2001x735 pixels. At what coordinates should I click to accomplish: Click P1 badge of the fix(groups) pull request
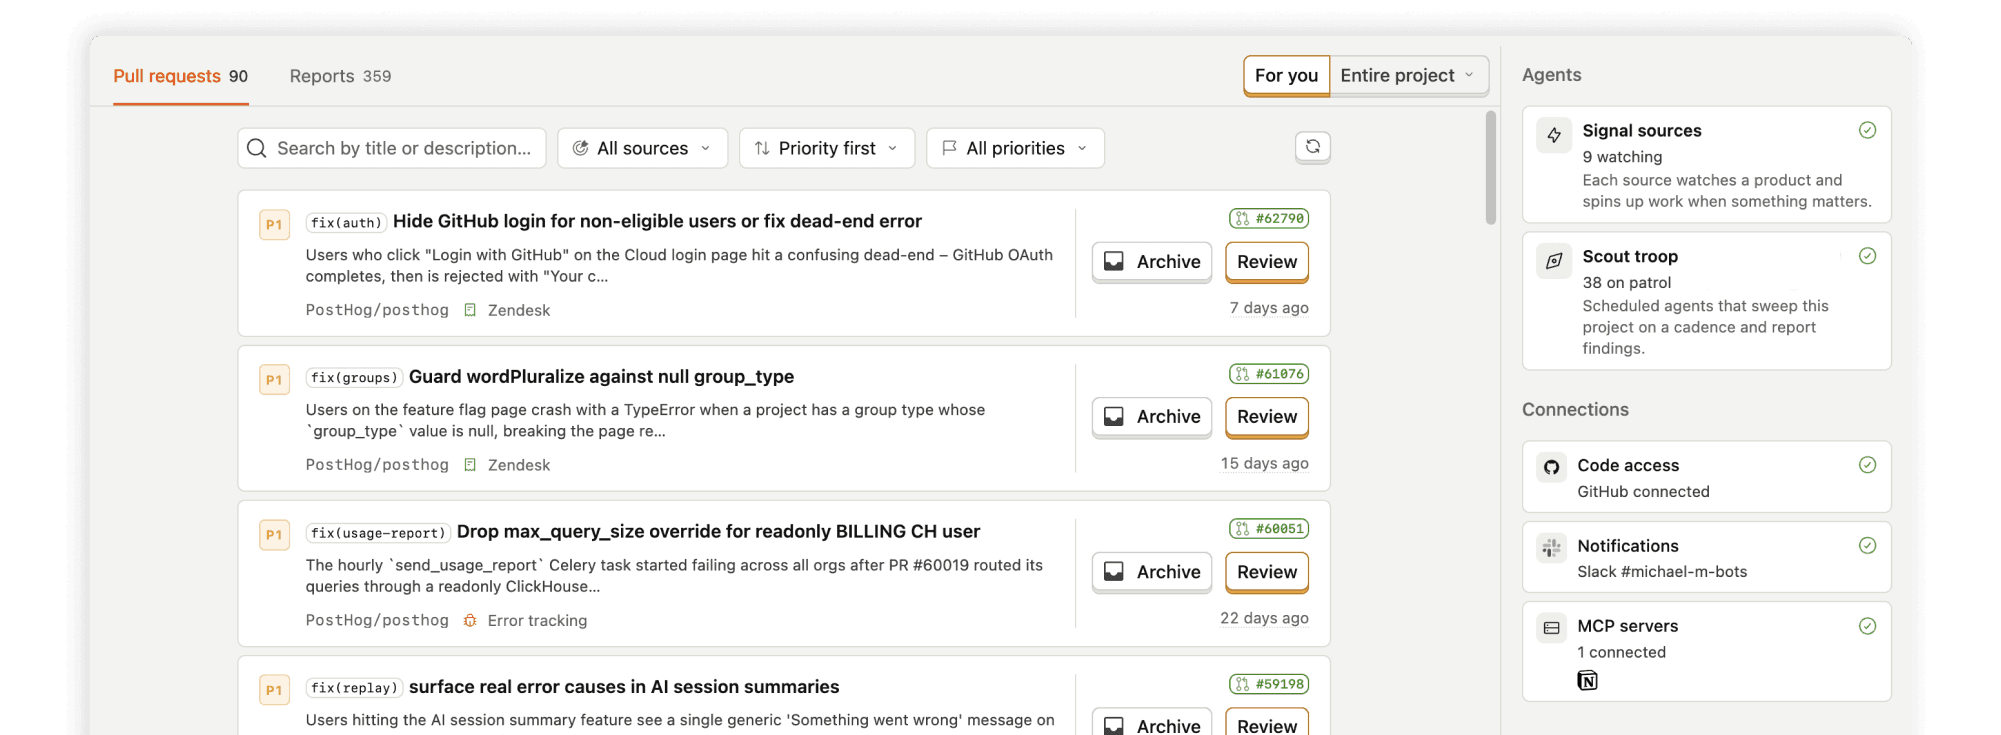pyautogui.click(x=274, y=379)
